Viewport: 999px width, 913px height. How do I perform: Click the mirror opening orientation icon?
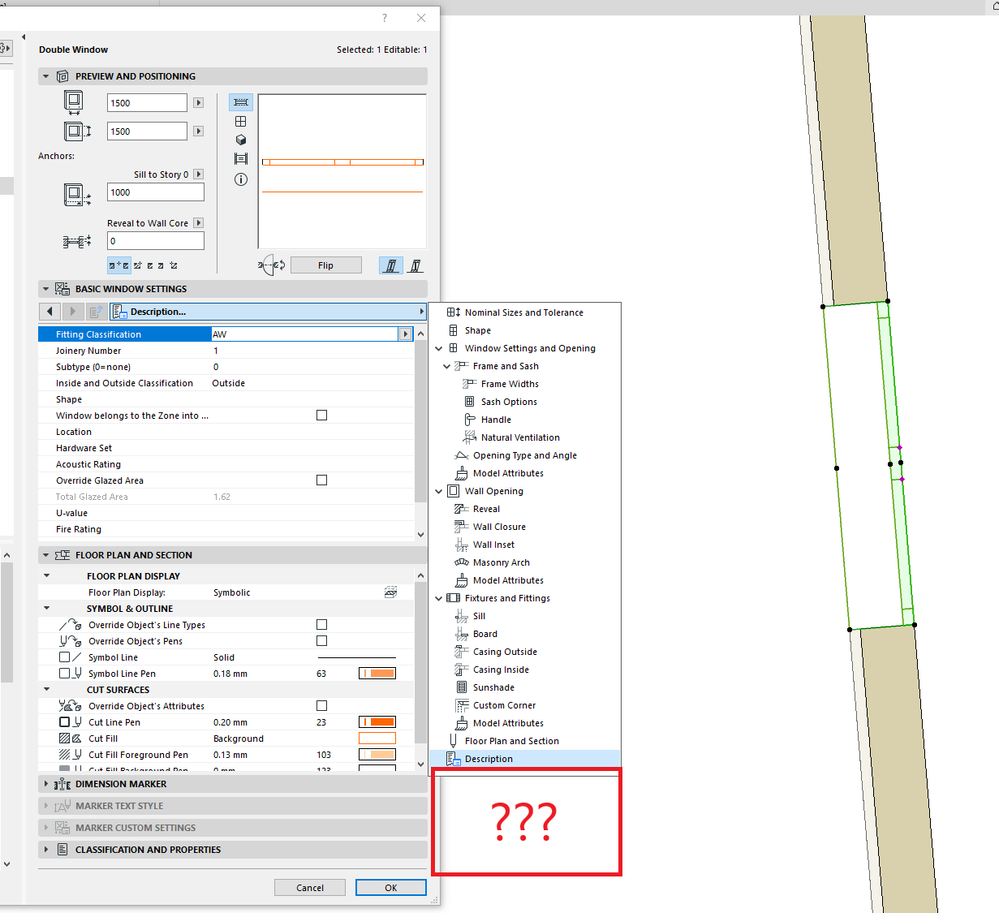coord(272,265)
